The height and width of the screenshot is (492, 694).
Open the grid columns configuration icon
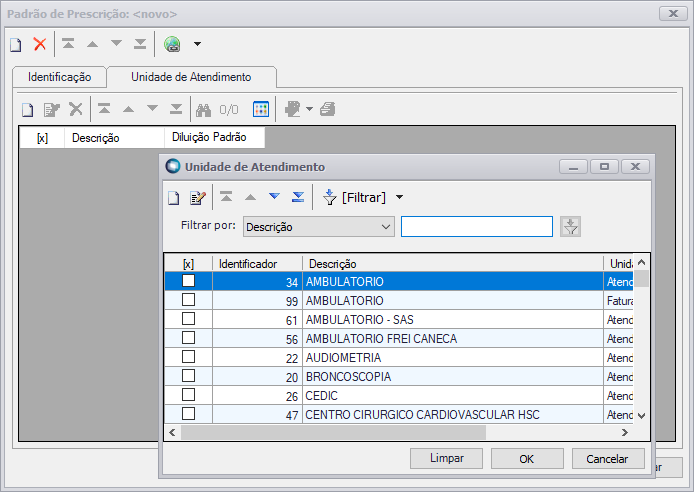coord(261,109)
